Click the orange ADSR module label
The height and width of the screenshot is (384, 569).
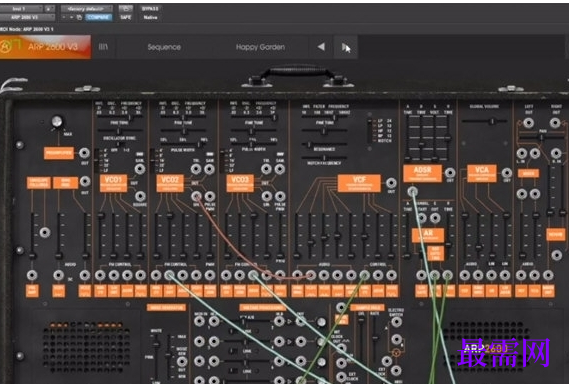point(423,173)
